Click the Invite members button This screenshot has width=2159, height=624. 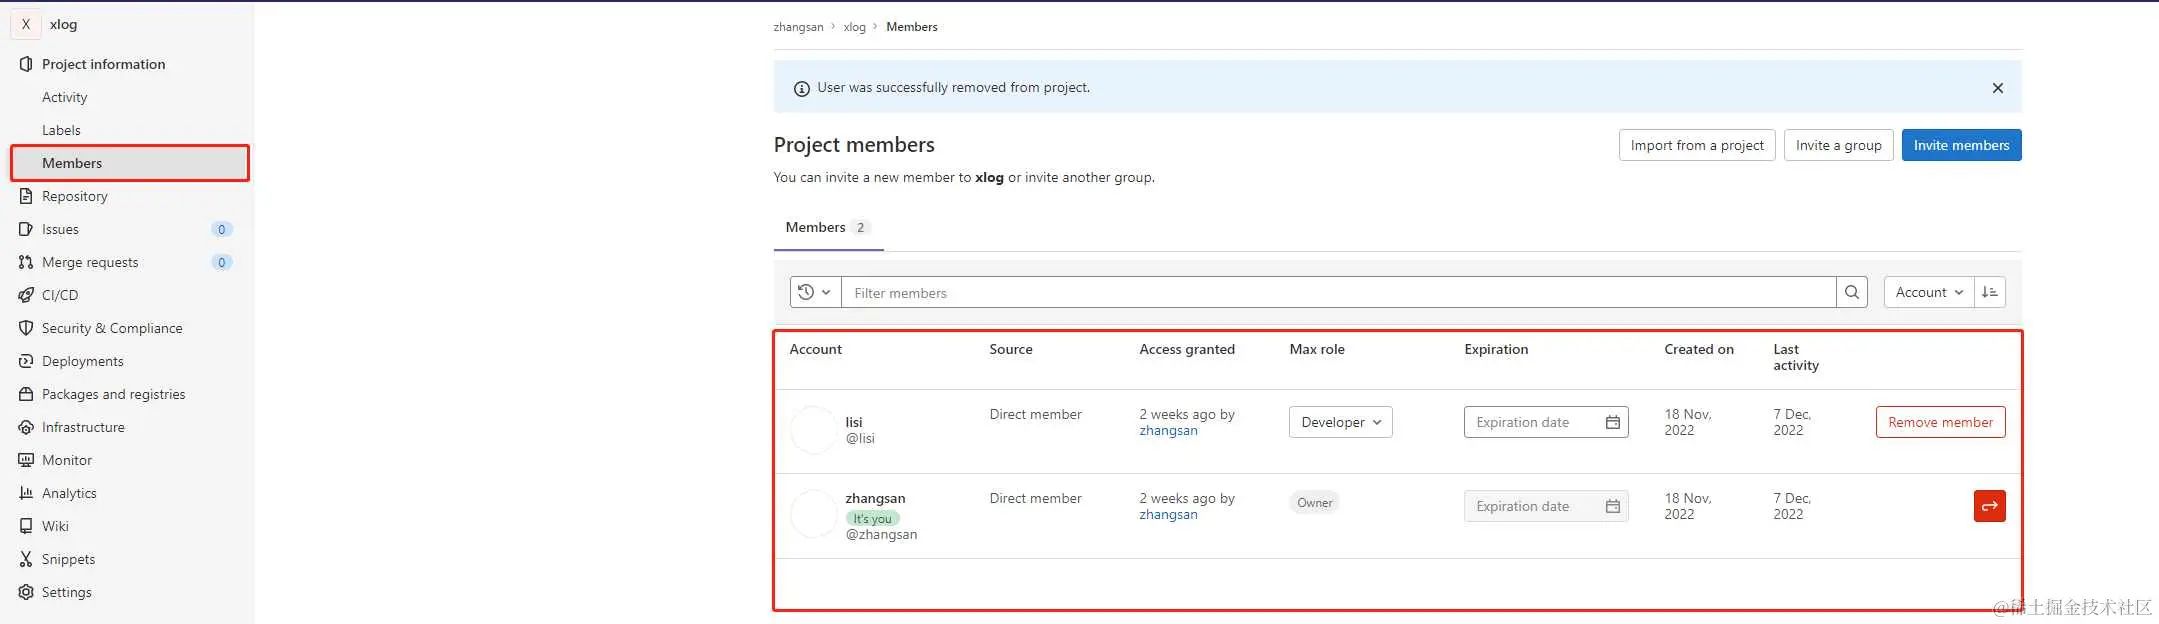click(x=1961, y=145)
